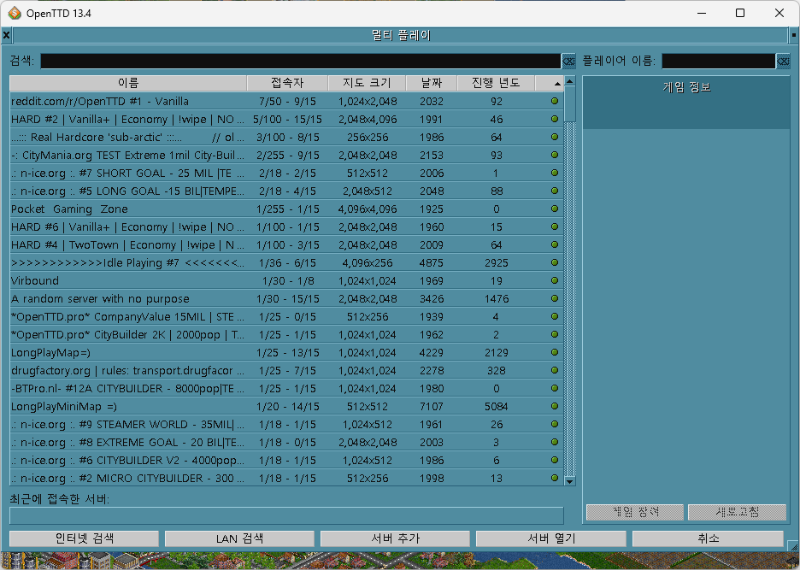
Task: Click the green status dot for Virbound
Action: click(x=555, y=281)
